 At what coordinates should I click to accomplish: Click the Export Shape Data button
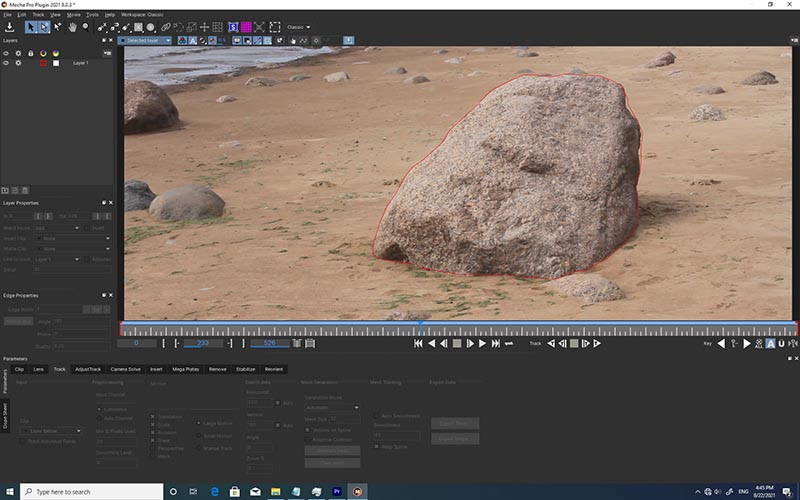(x=455, y=439)
